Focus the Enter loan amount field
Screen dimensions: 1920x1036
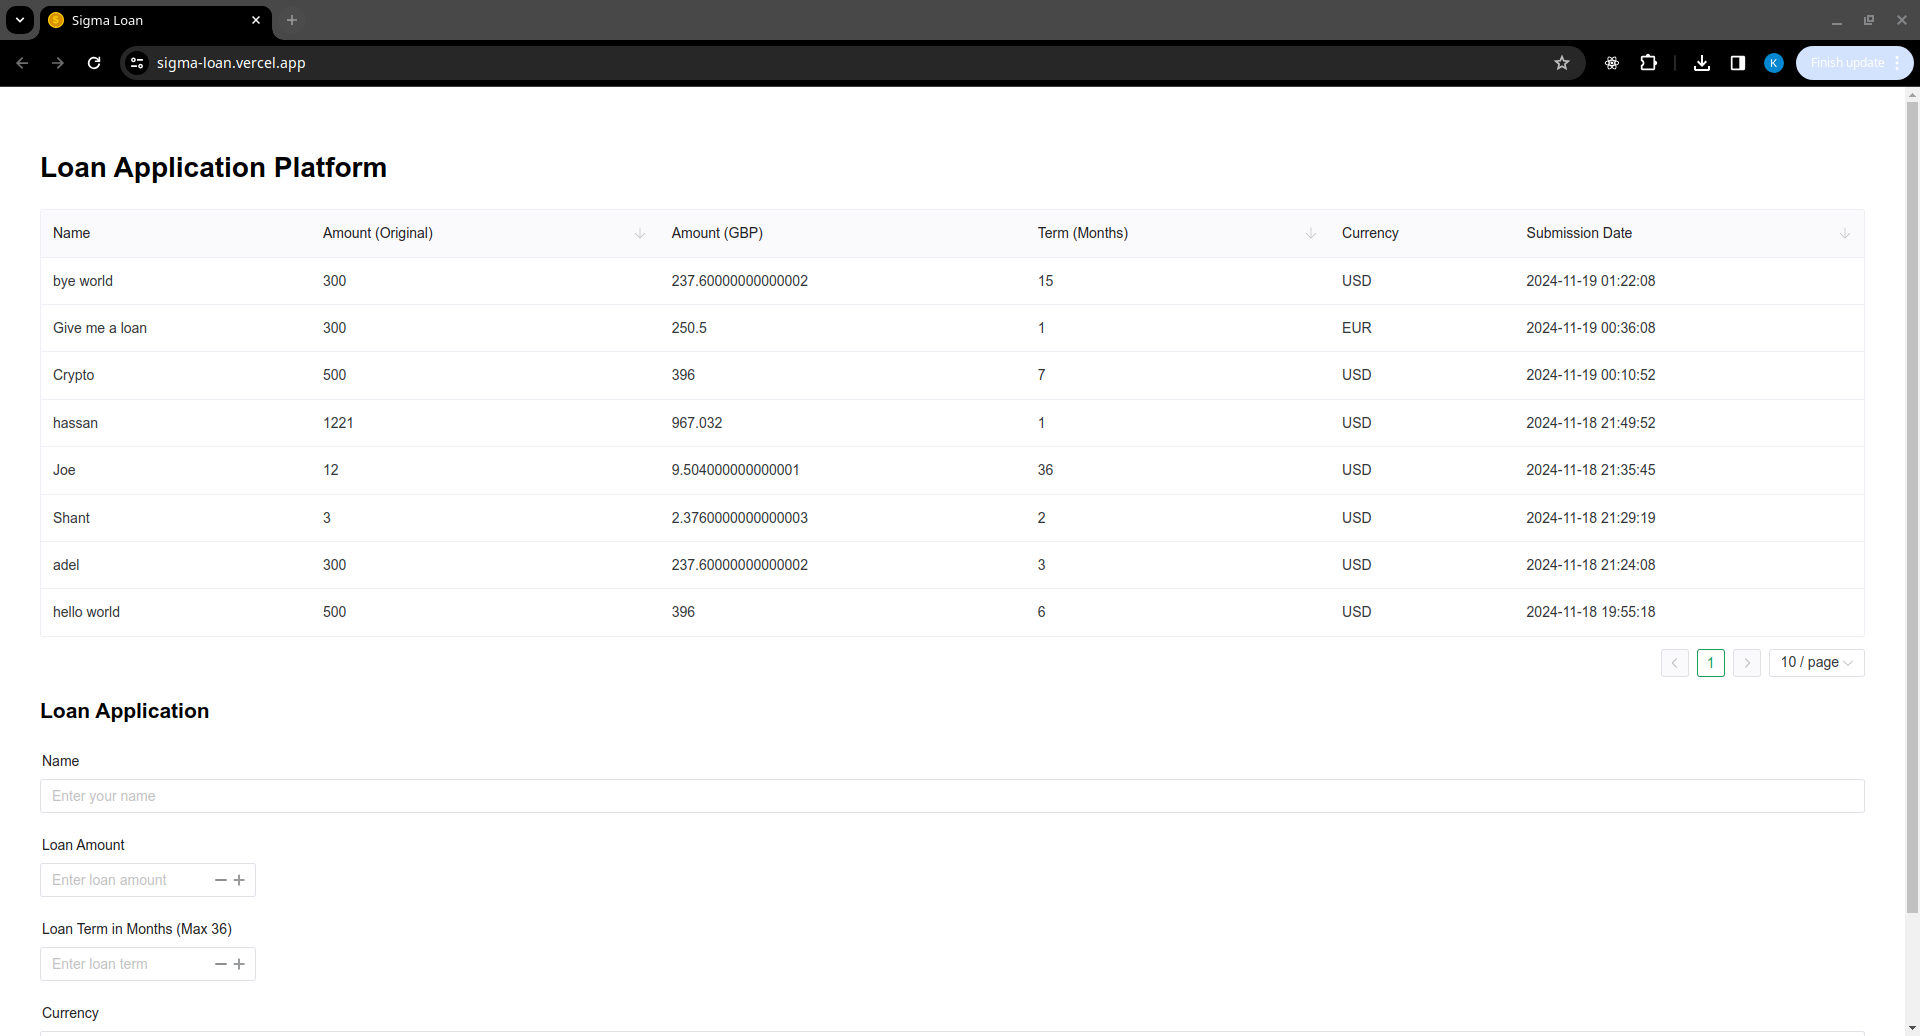pyautogui.click(x=127, y=880)
